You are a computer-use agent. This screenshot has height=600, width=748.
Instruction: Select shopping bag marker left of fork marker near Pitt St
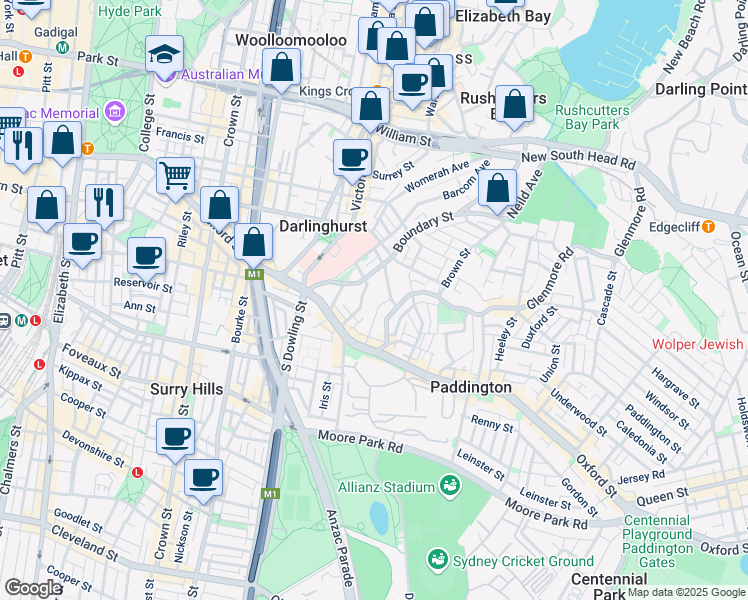(46, 206)
